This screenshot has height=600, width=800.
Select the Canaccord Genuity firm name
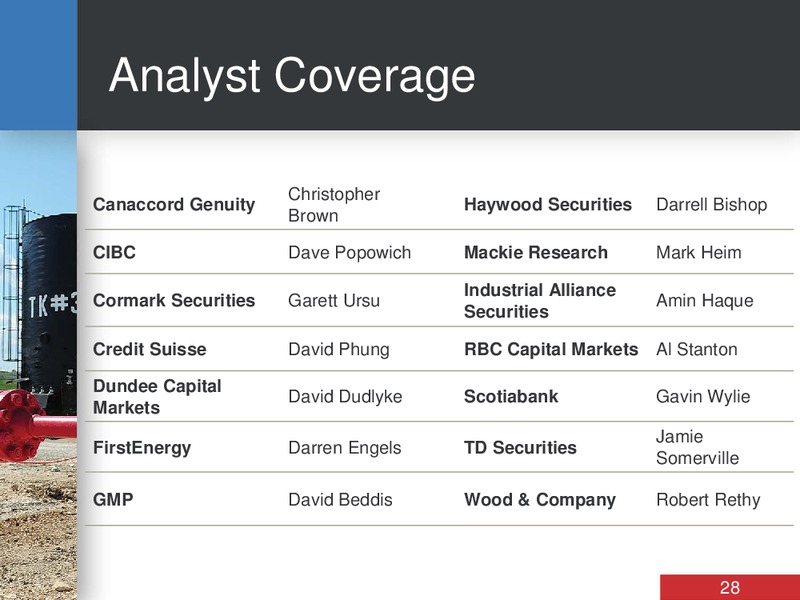pyautogui.click(x=174, y=205)
